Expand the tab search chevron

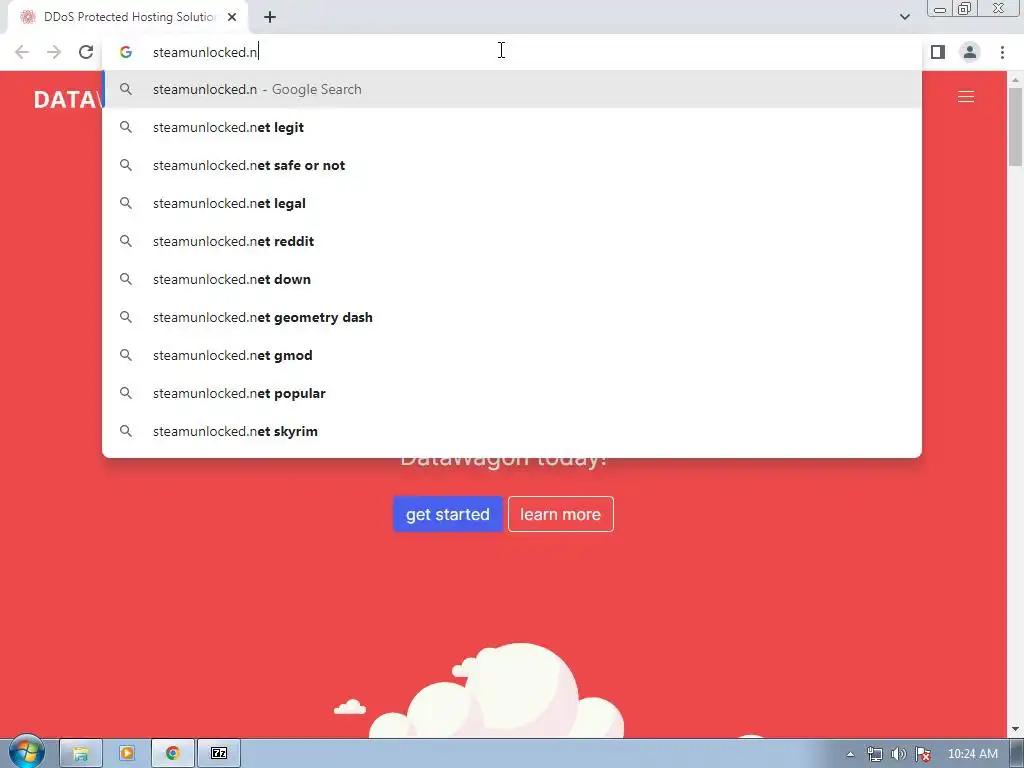point(904,18)
